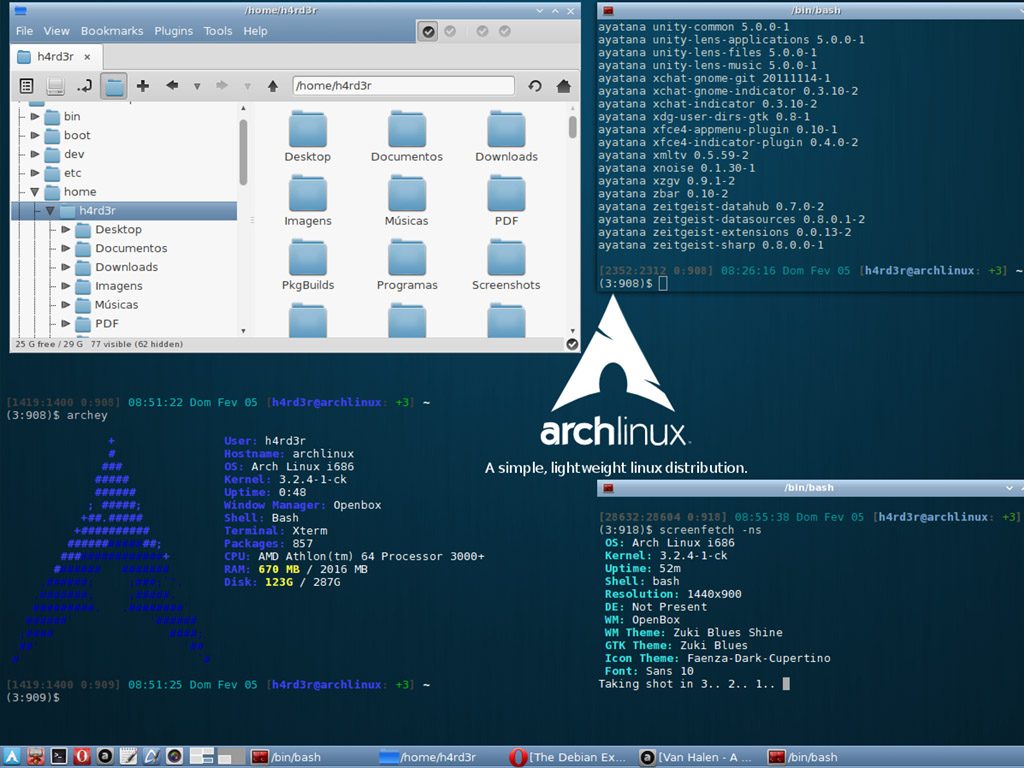This screenshot has height=768, width=1024.
Task: Launch Opera from the taskbar launcher
Action: click(x=82, y=757)
